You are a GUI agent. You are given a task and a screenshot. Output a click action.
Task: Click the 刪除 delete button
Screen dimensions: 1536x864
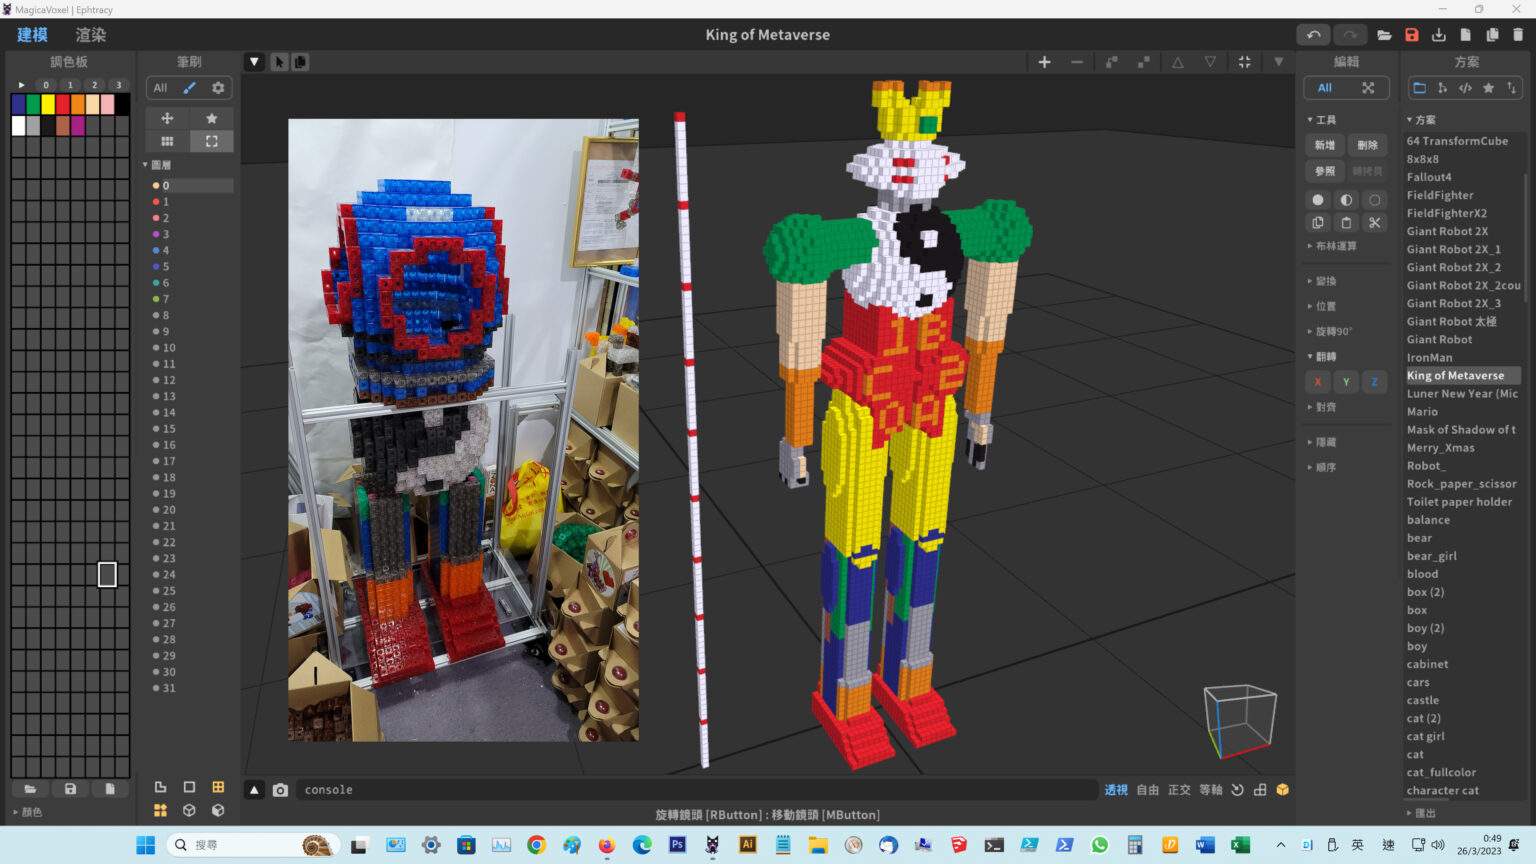[x=1368, y=145]
